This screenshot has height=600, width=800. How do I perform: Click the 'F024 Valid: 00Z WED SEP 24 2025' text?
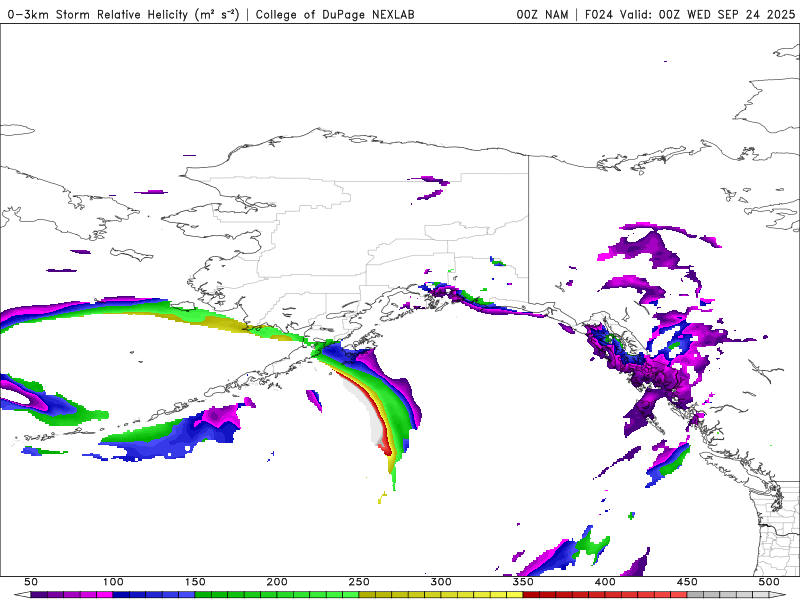690,14
